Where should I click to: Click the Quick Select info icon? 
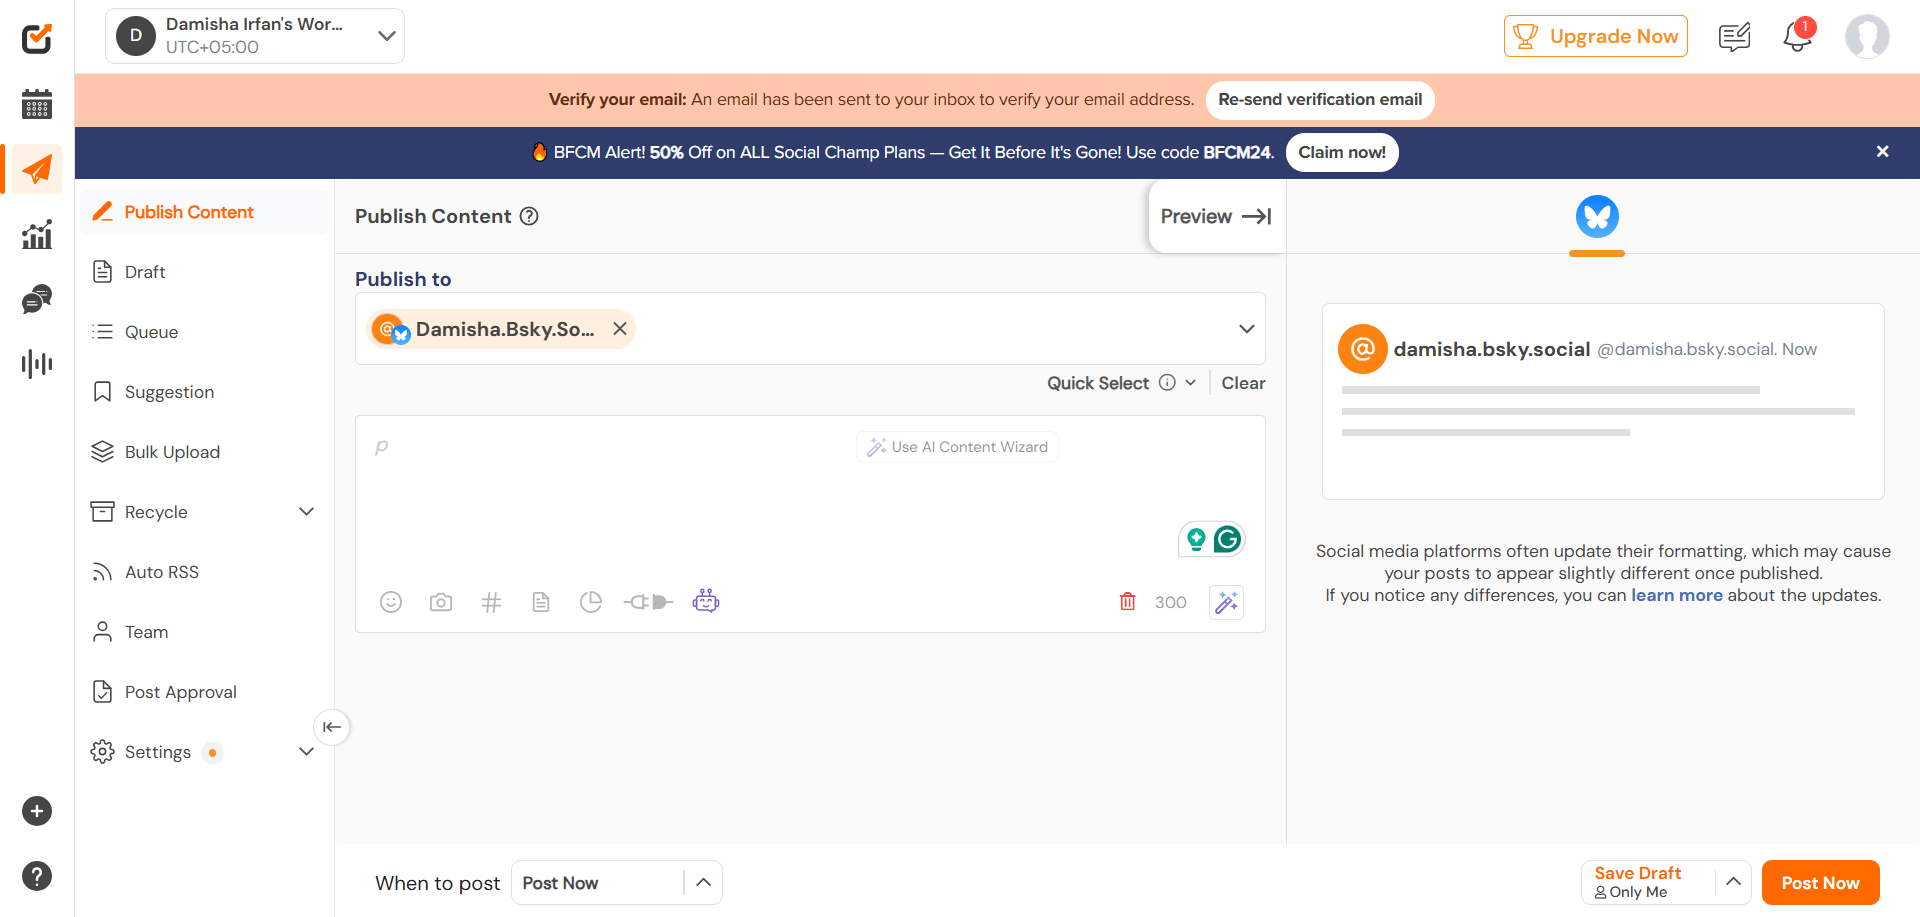[1167, 383]
